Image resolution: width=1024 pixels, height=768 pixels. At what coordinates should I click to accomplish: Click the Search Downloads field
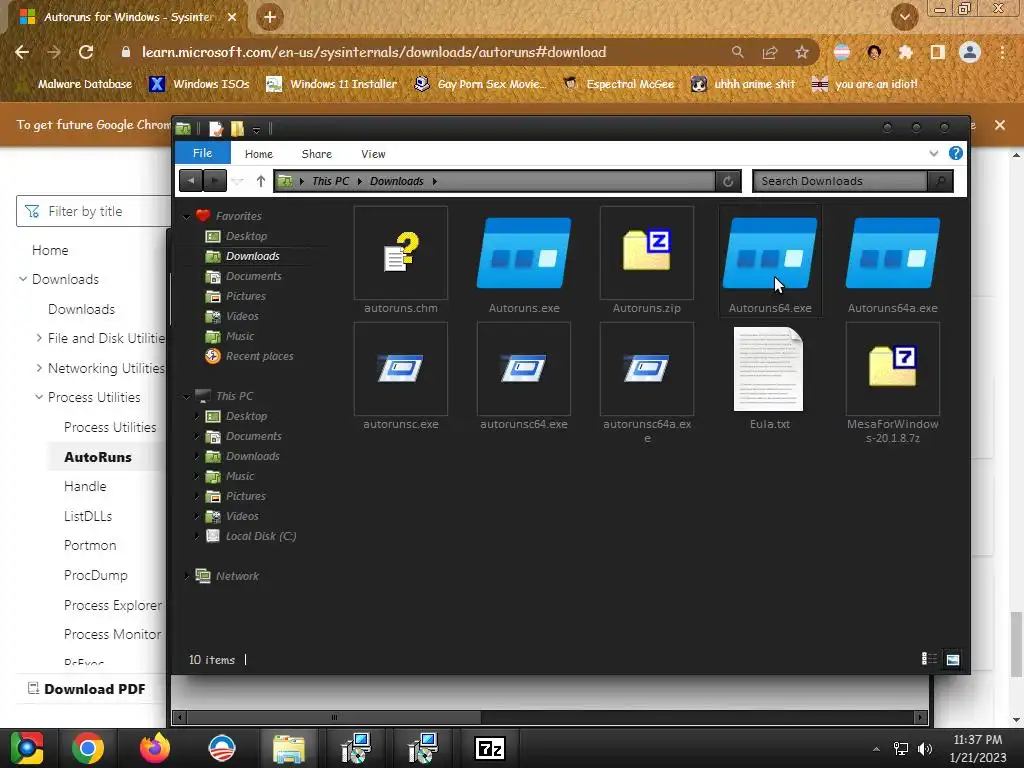840,181
